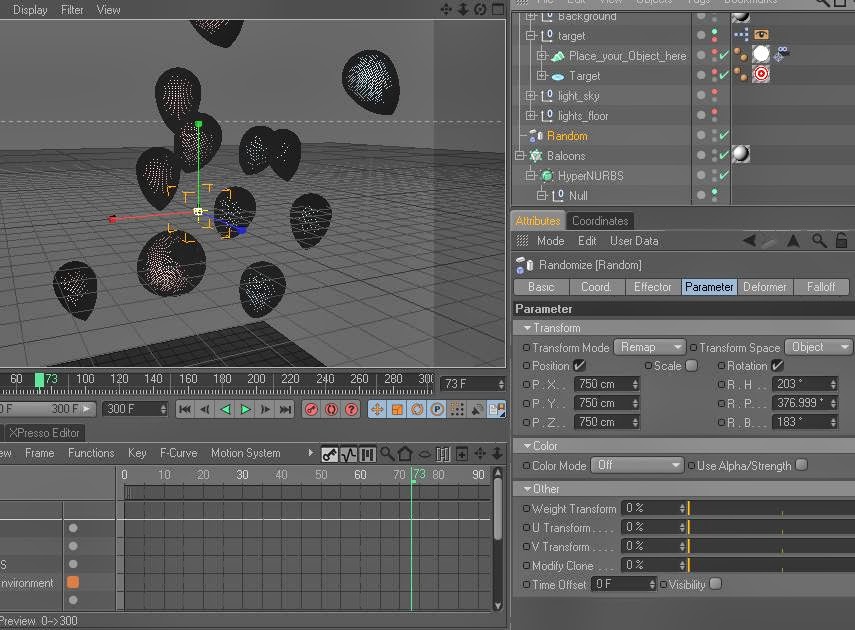Open the red question mark keying help
Viewport: 855px width, 630px height.
(x=352, y=409)
